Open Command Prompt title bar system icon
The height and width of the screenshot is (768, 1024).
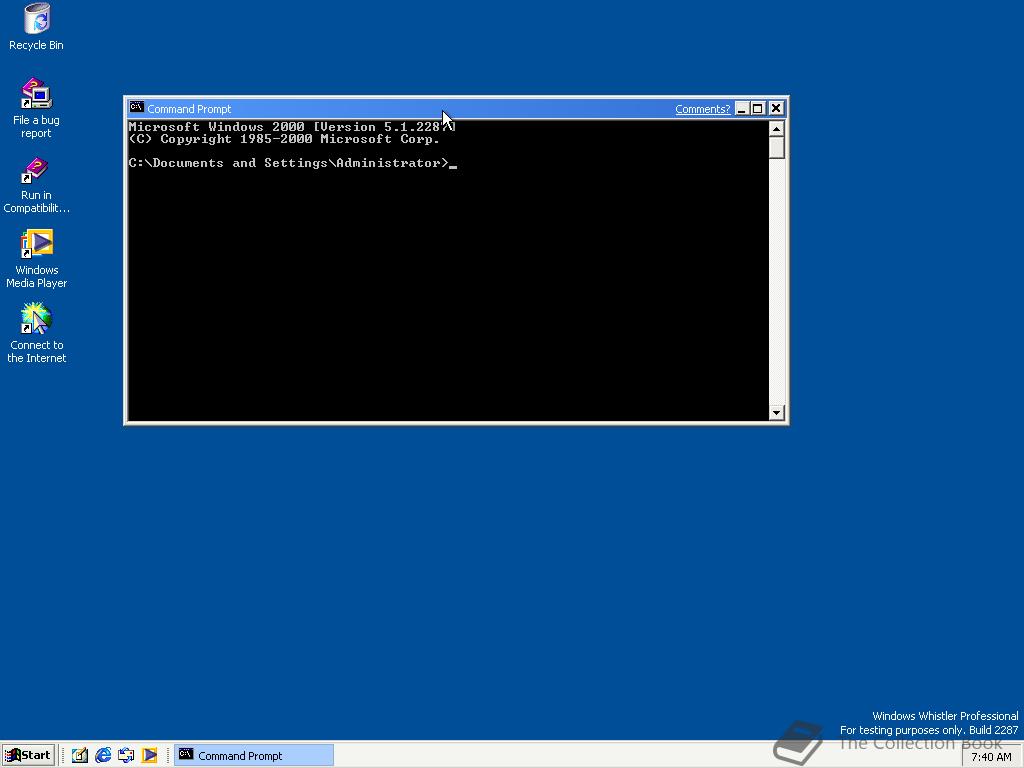coord(136,108)
